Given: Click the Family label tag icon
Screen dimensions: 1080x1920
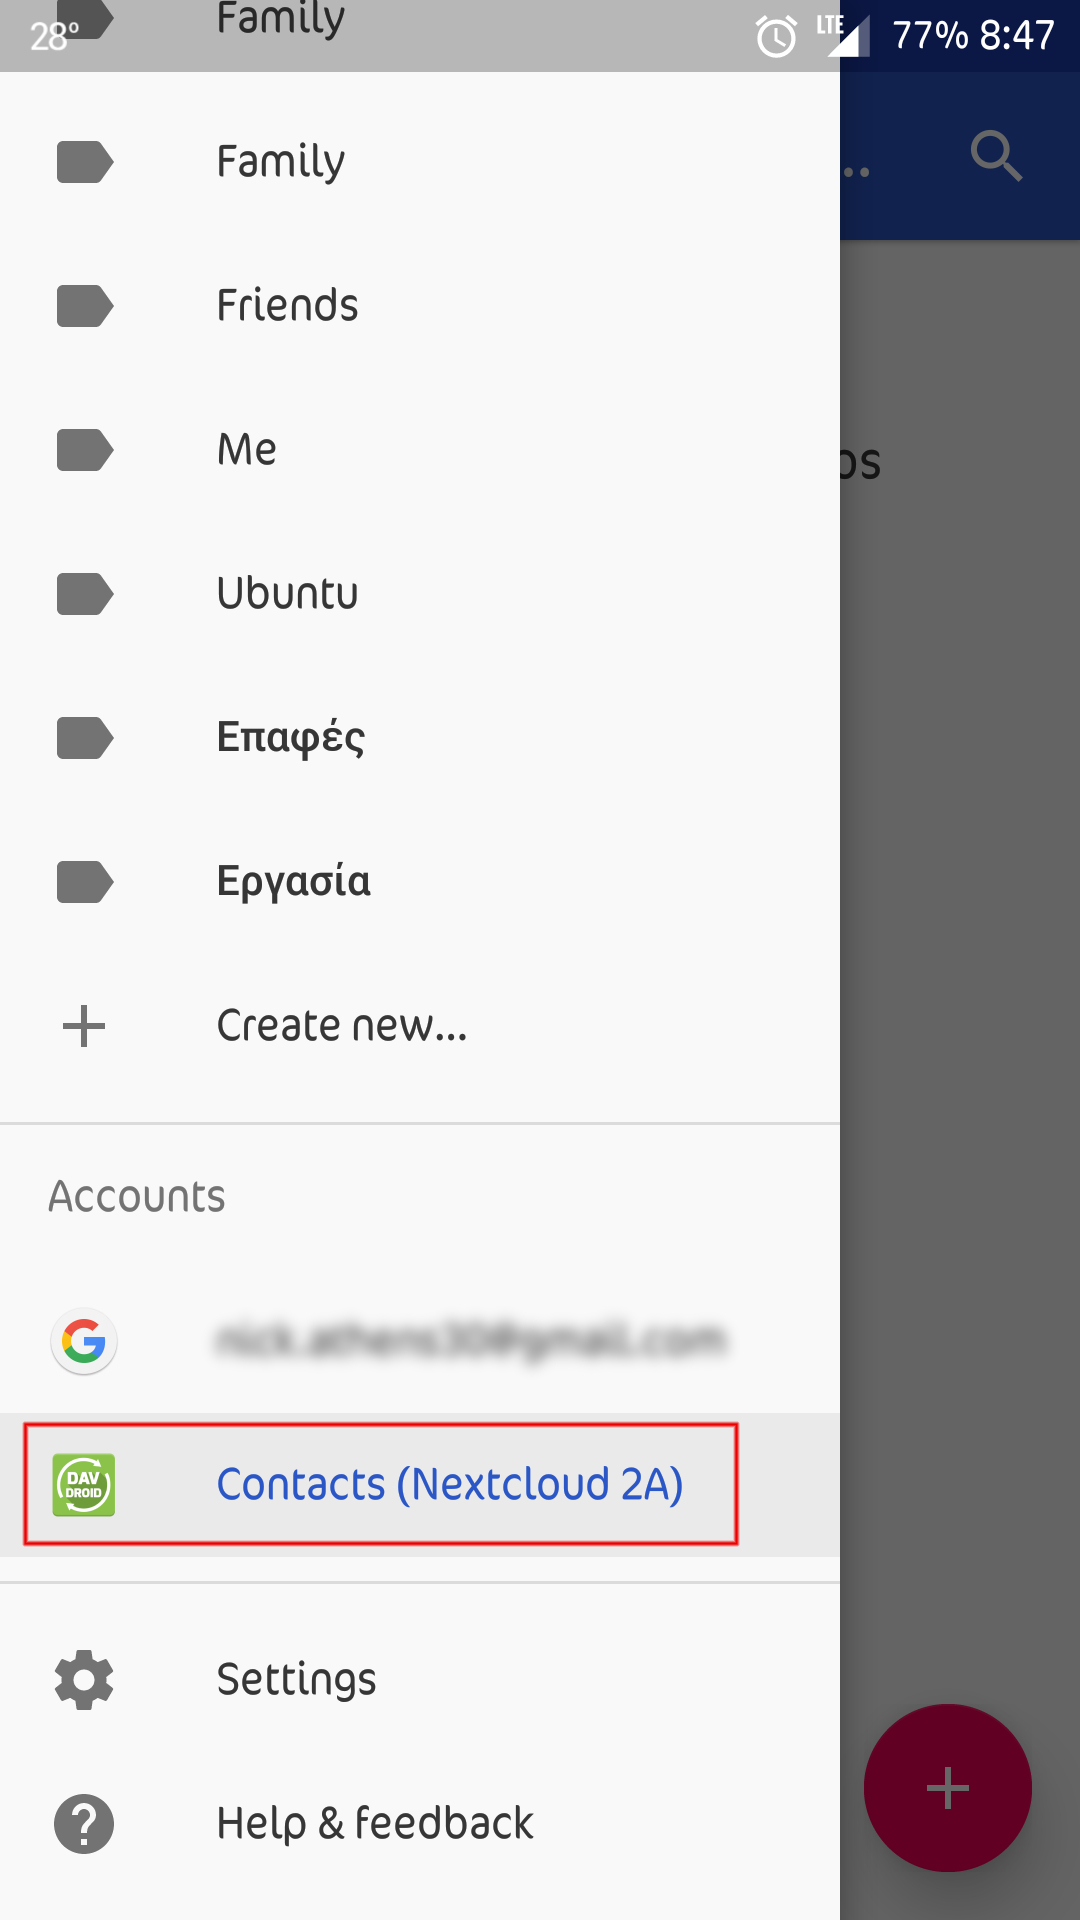Looking at the screenshot, I should 84,162.
